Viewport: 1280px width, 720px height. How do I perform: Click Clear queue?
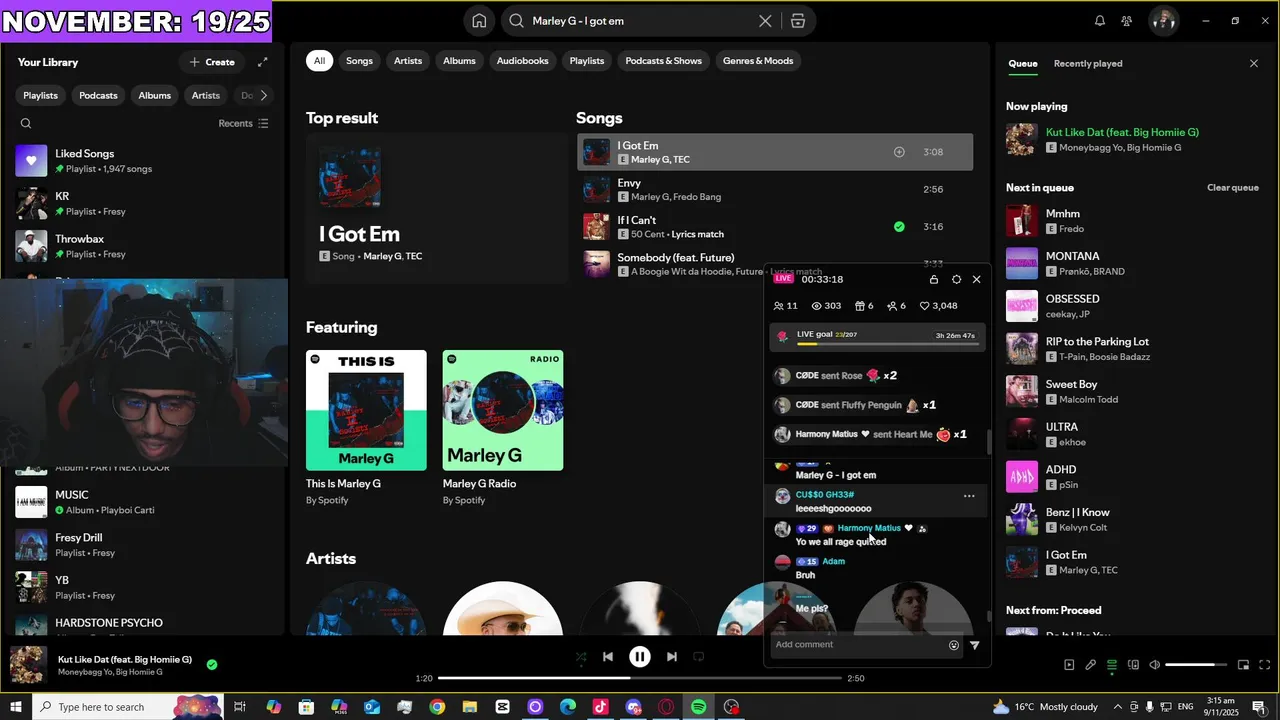click(1232, 188)
